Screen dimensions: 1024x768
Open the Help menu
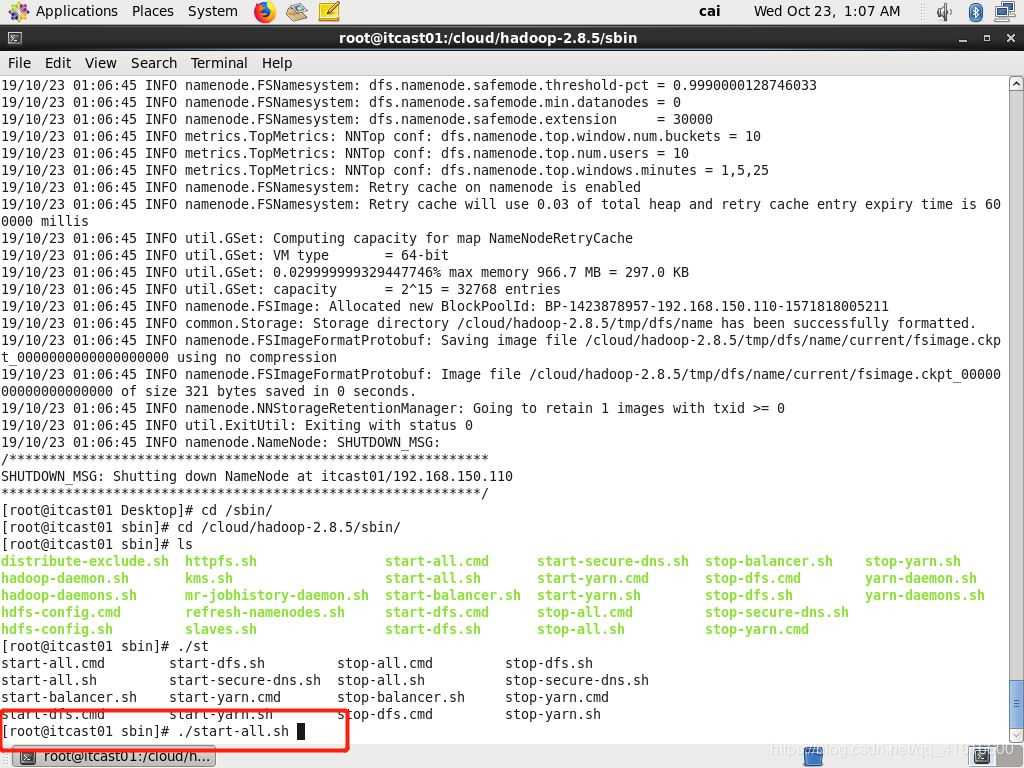276,62
